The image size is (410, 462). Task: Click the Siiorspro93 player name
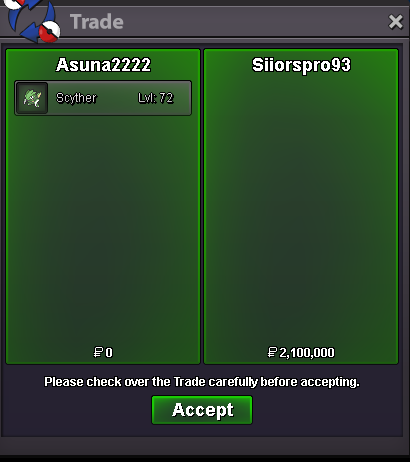(x=301, y=65)
